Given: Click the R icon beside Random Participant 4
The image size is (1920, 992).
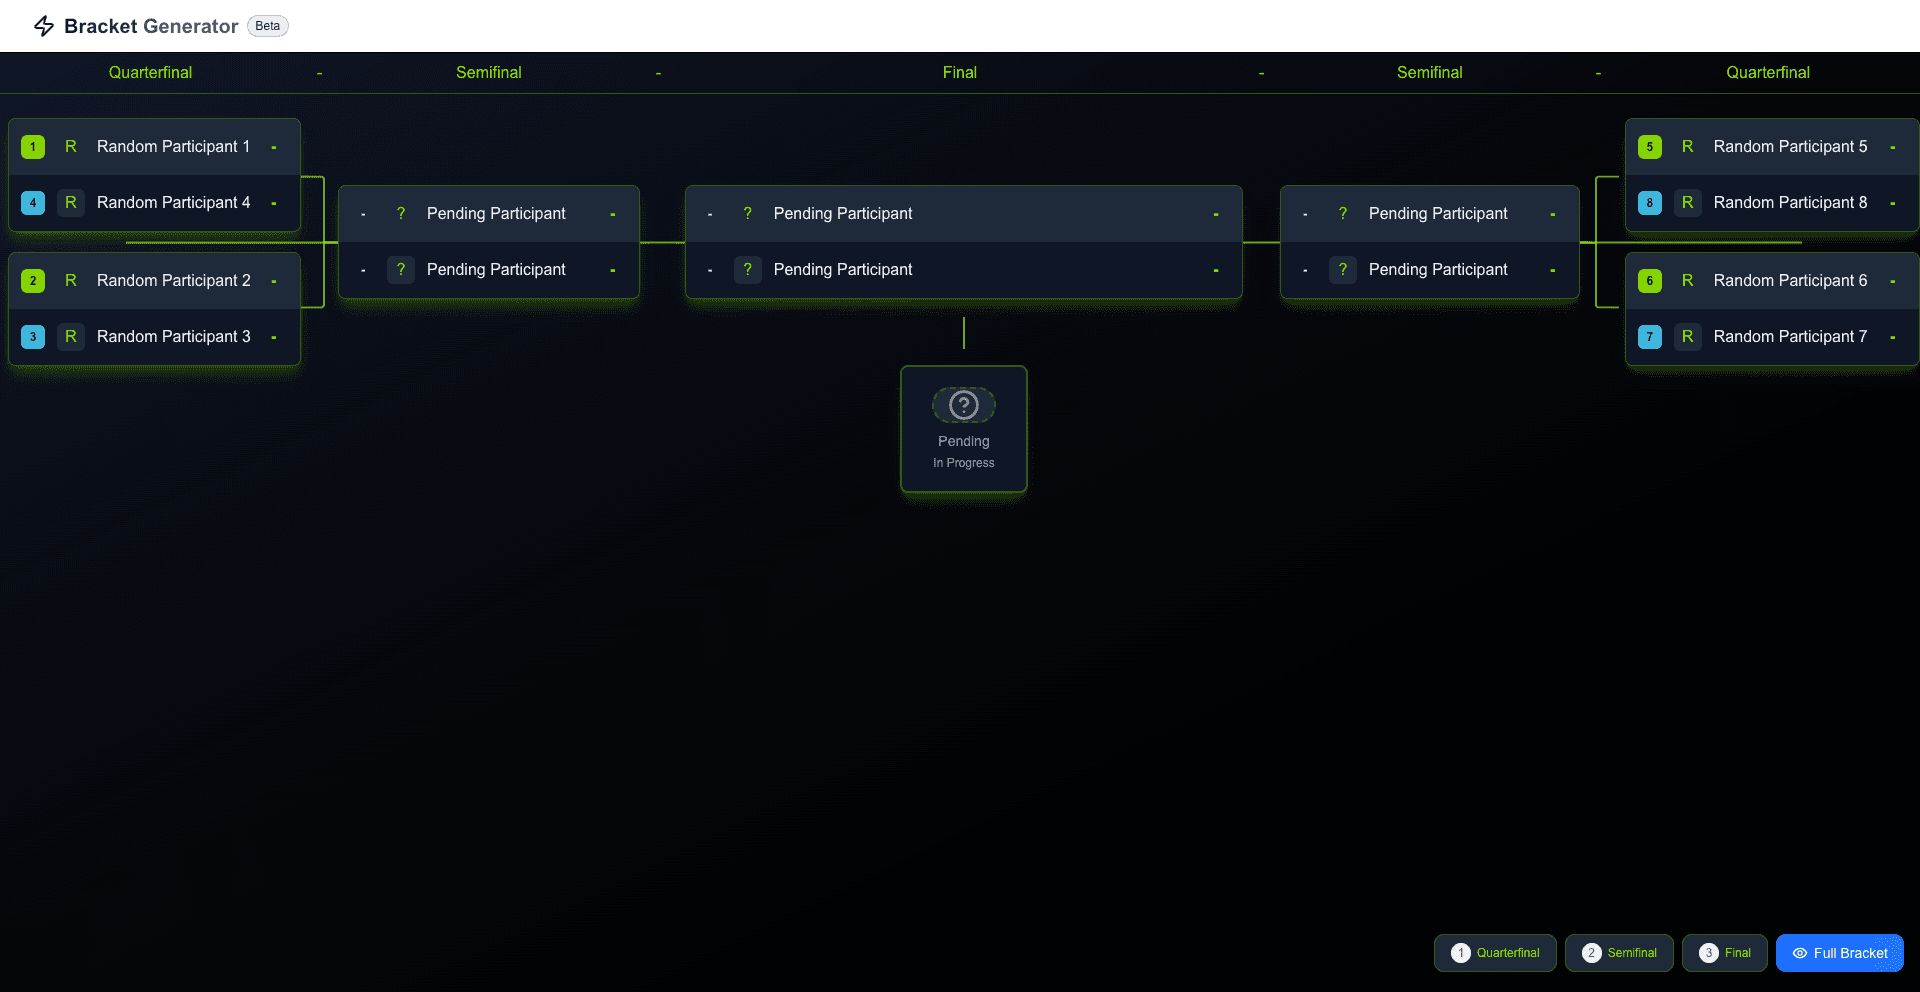Looking at the screenshot, I should (x=71, y=202).
